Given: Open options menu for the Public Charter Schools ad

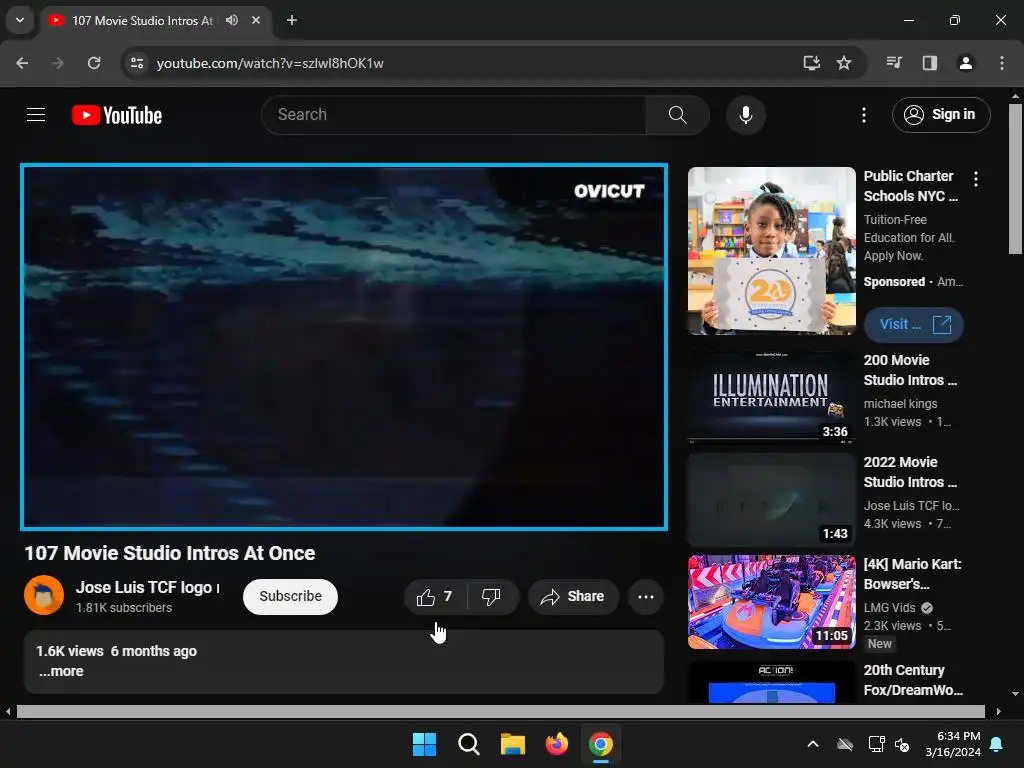Looking at the screenshot, I should 975,179.
